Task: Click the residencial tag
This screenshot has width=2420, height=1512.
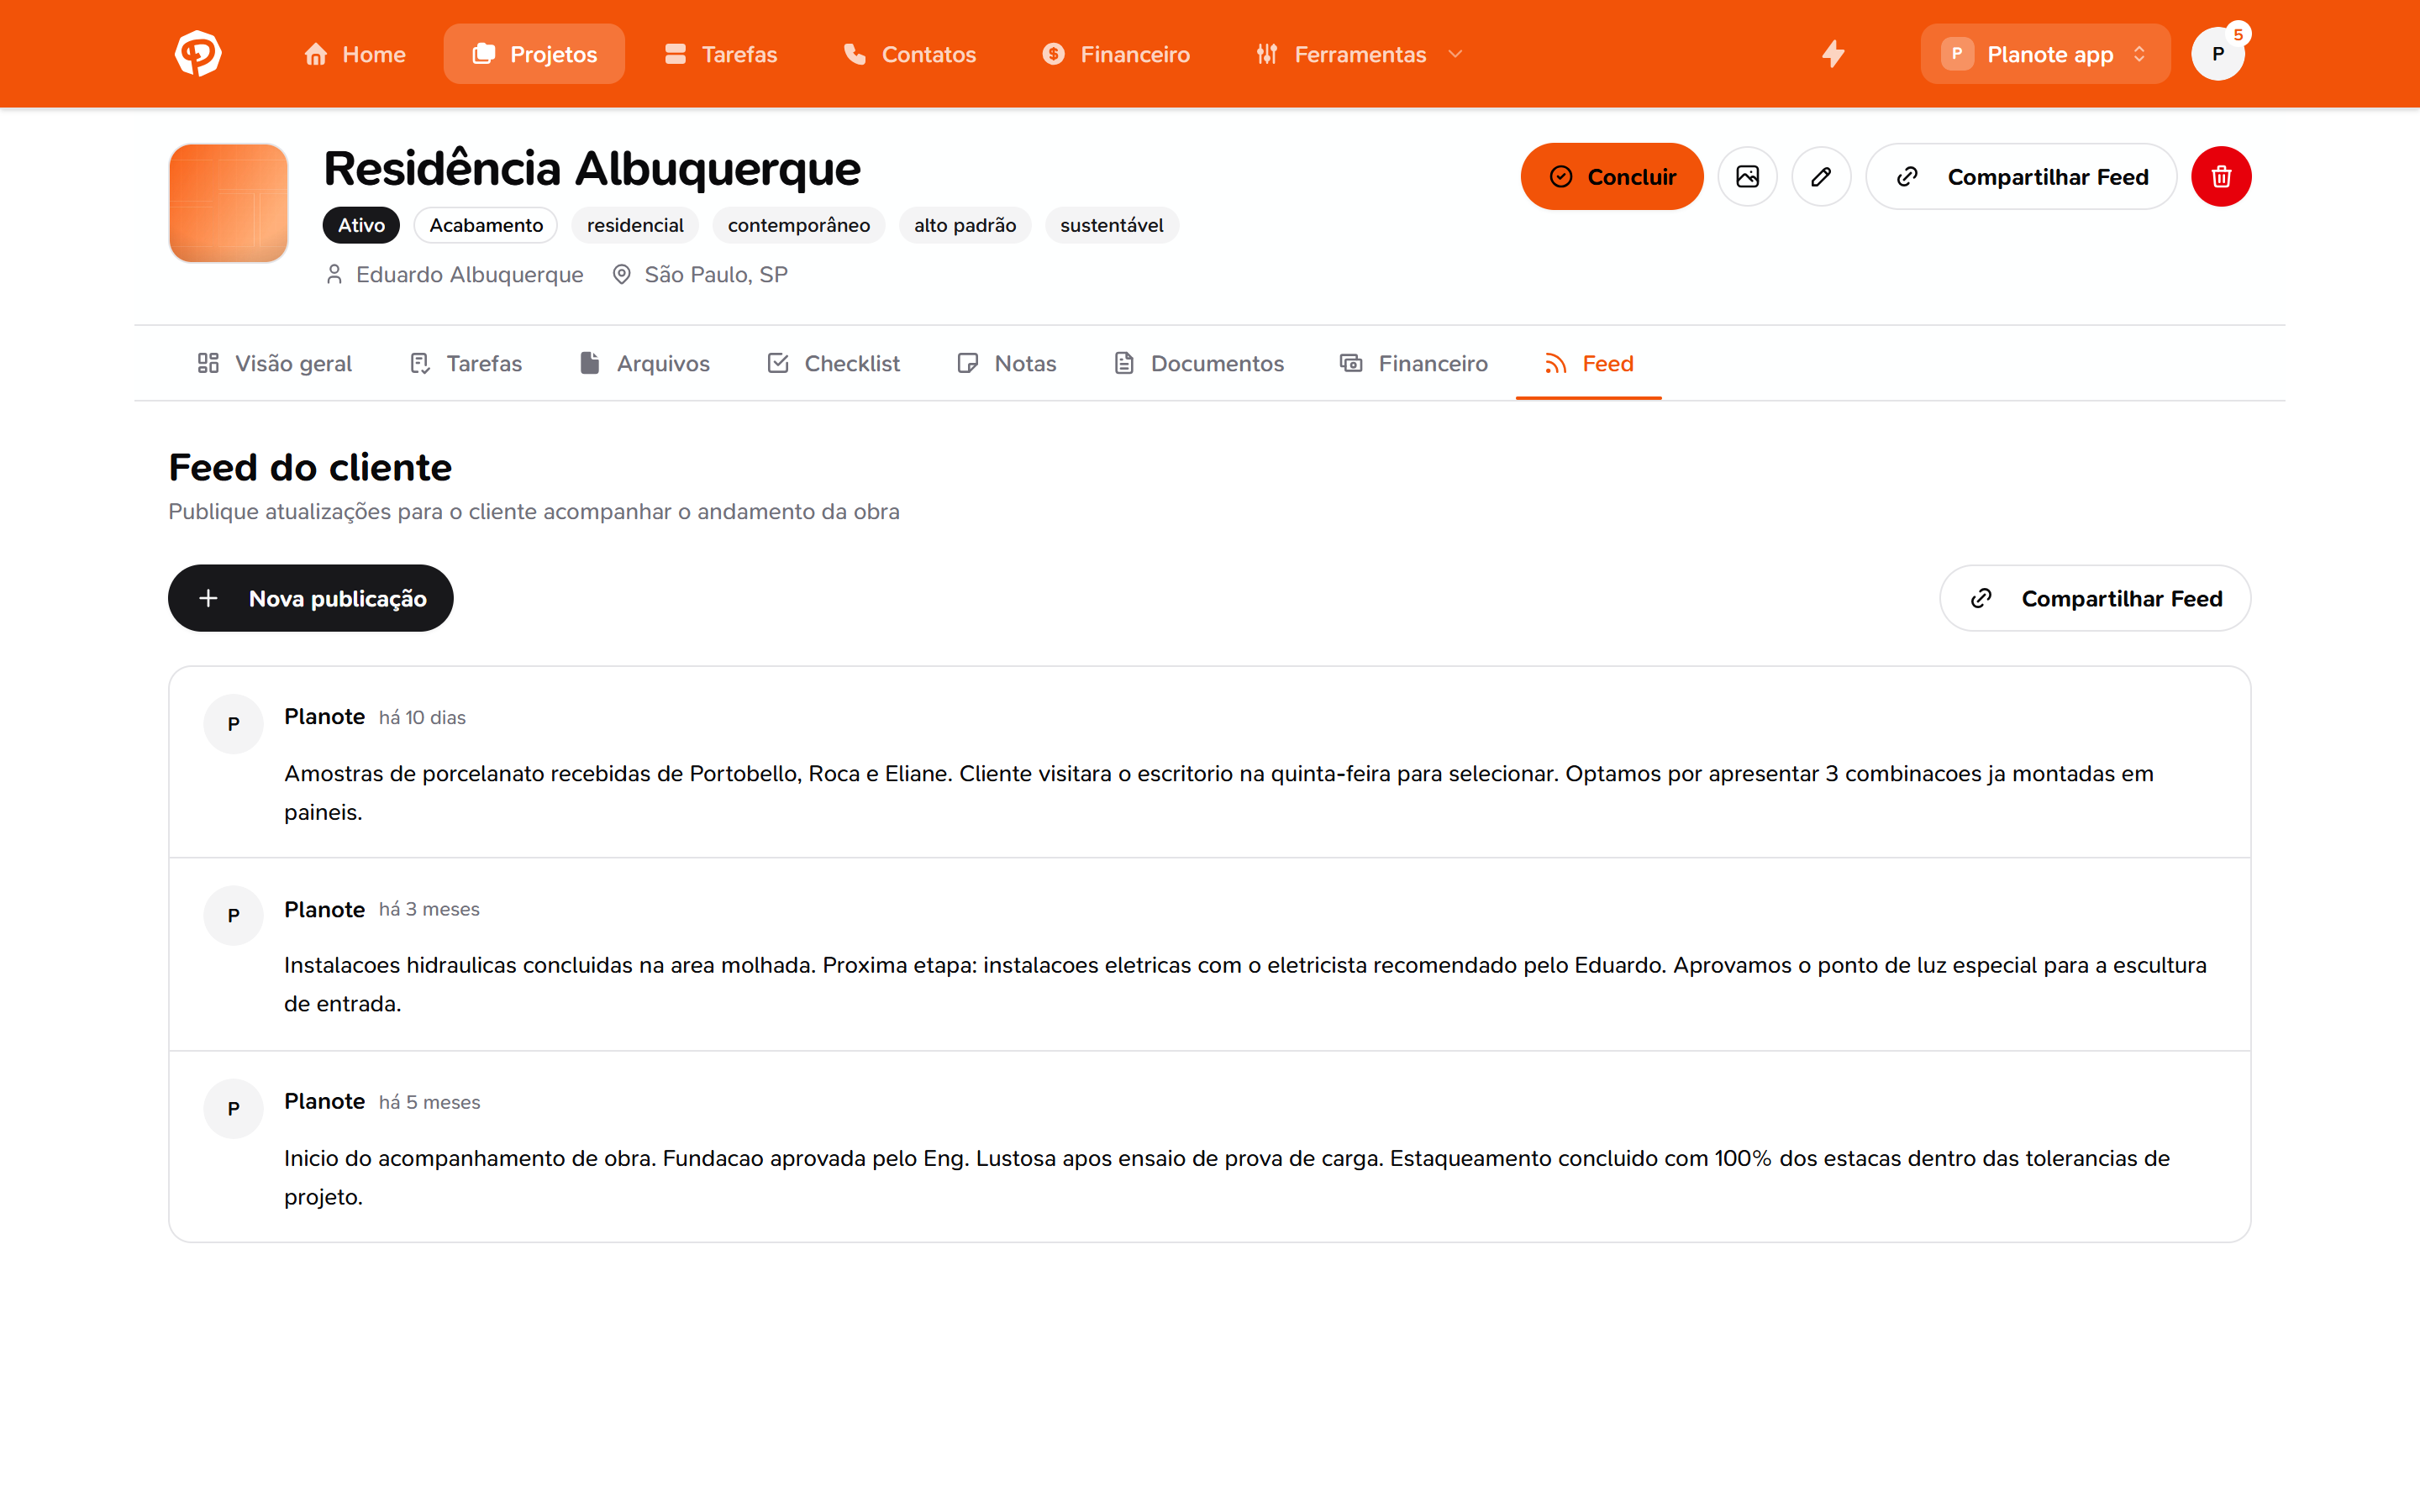Action: coord(635,225)
